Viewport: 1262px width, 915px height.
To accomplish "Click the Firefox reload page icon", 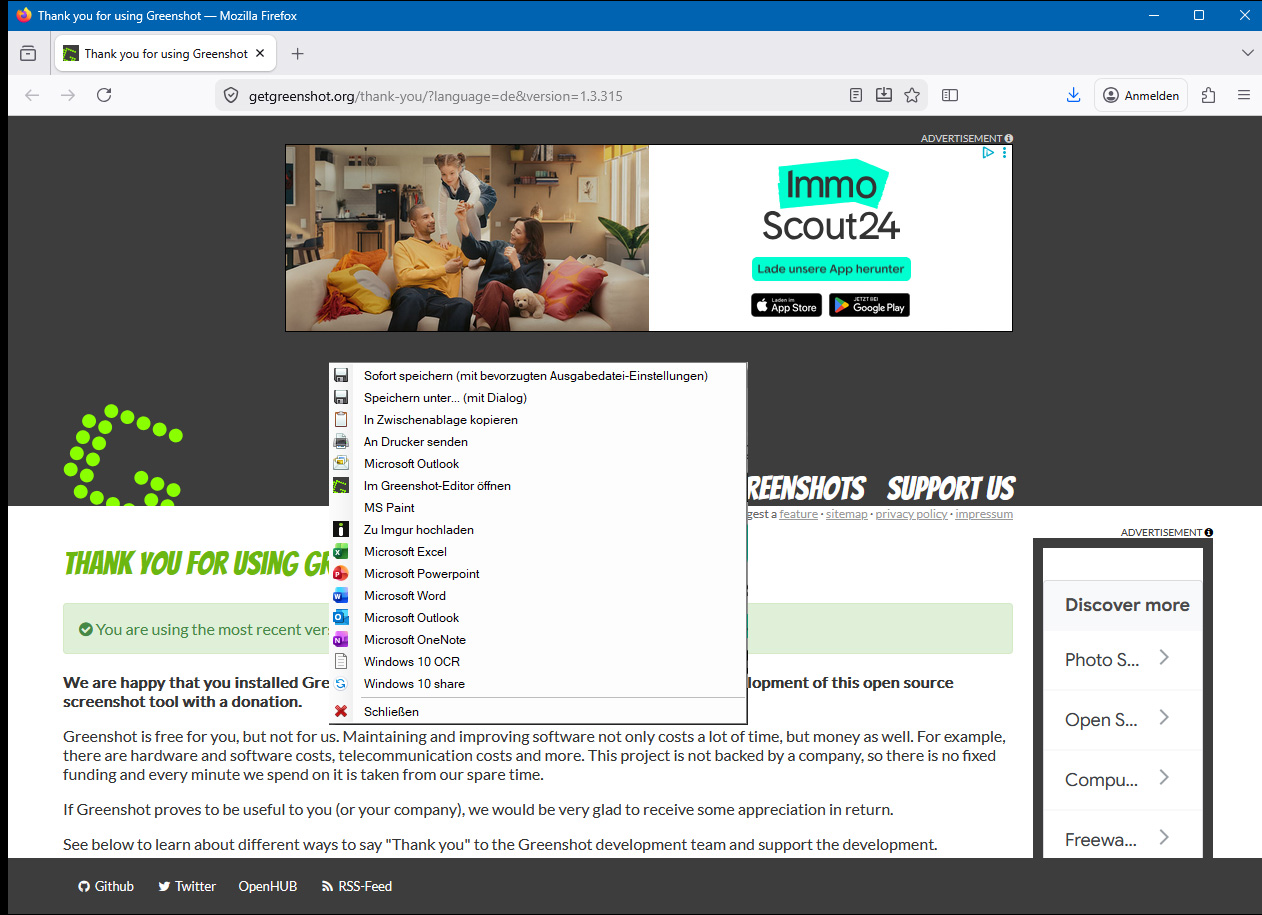I will click(x=104, y=95).
